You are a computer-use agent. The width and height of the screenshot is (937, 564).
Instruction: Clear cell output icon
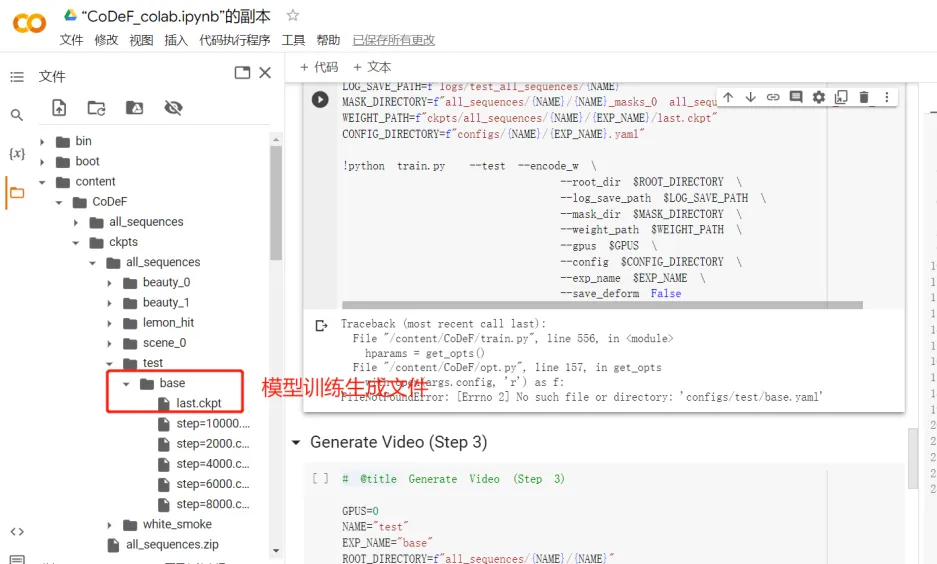[x=321, y=326]
